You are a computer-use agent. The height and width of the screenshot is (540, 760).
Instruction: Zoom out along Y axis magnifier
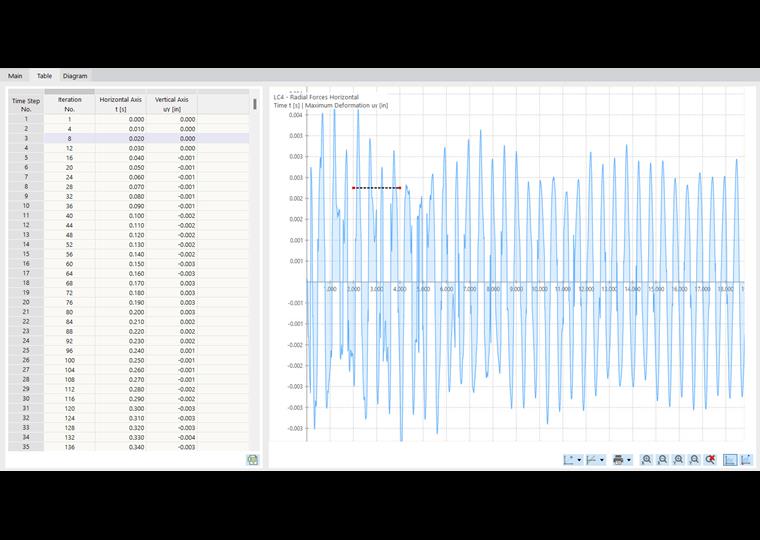click(694, 460)
